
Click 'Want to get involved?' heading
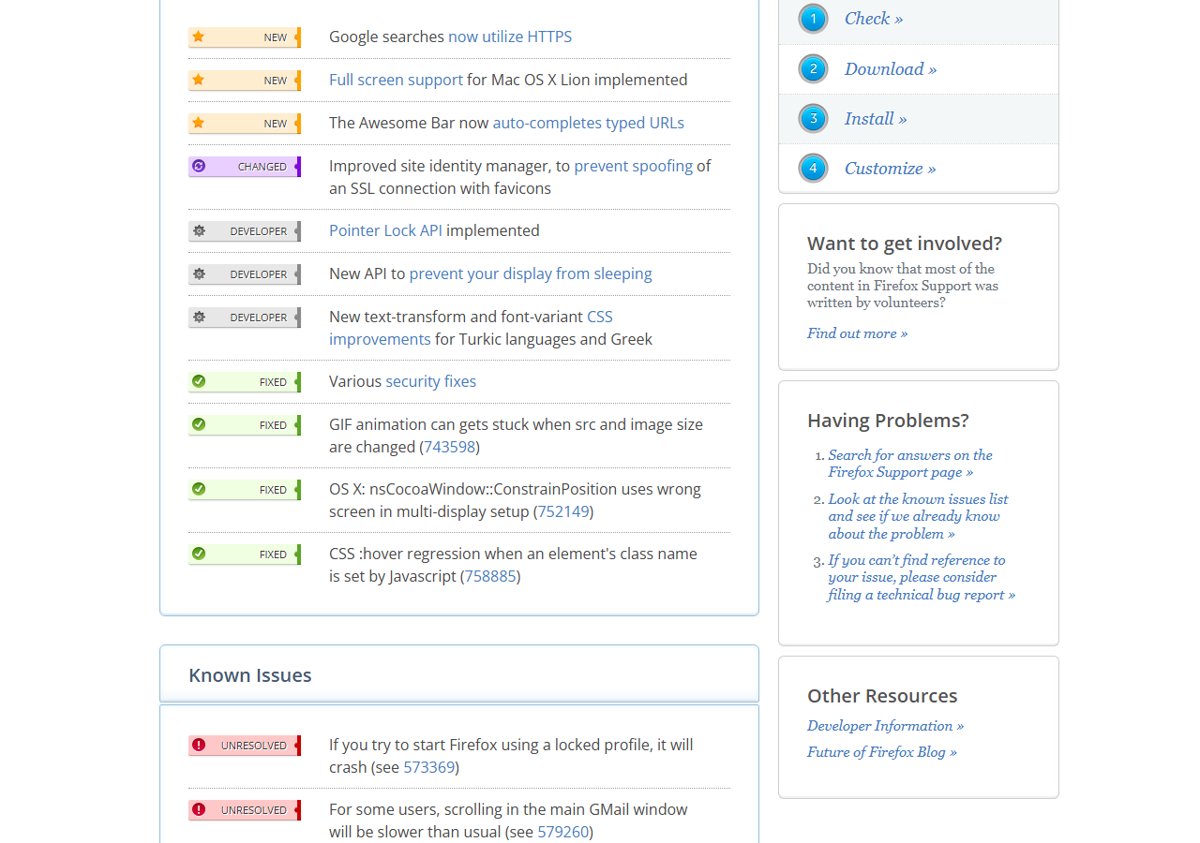pyautogui.click(x=904, y=244)
